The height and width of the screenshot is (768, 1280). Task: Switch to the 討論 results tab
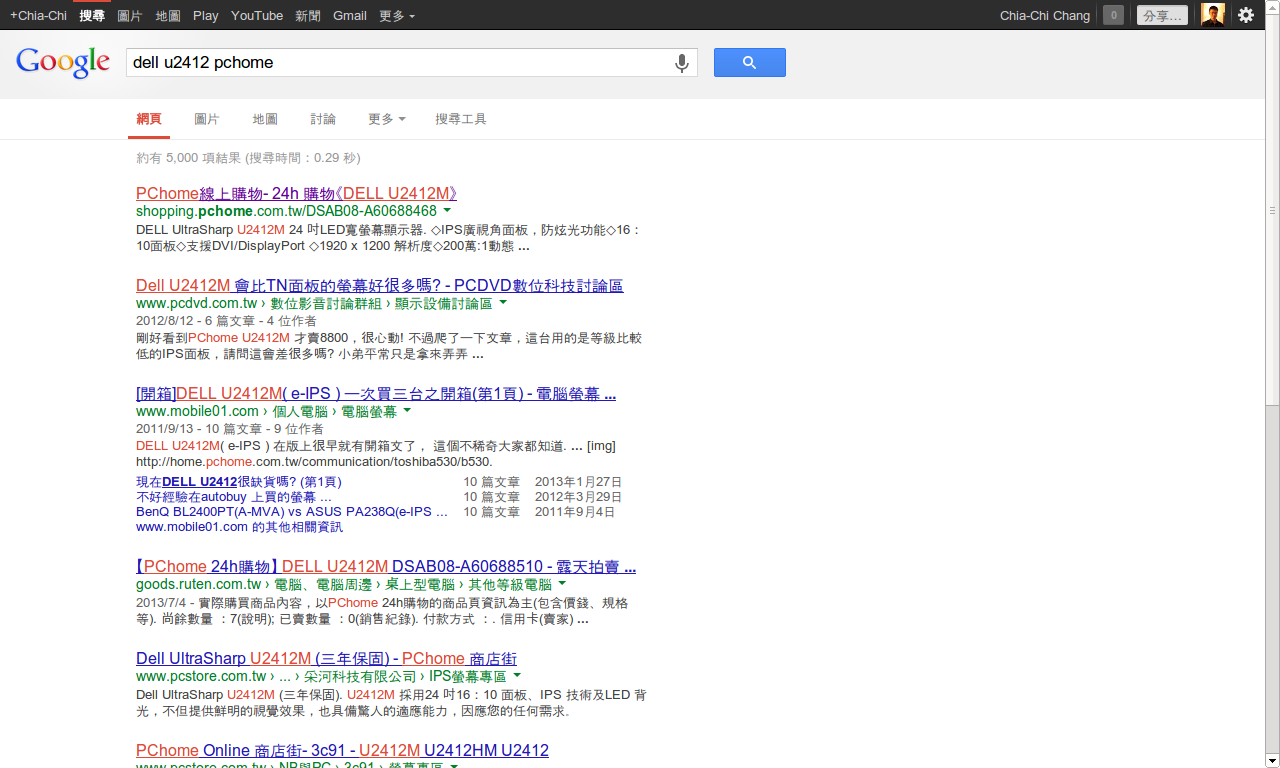pyautogui.click(x=323, y=119)
